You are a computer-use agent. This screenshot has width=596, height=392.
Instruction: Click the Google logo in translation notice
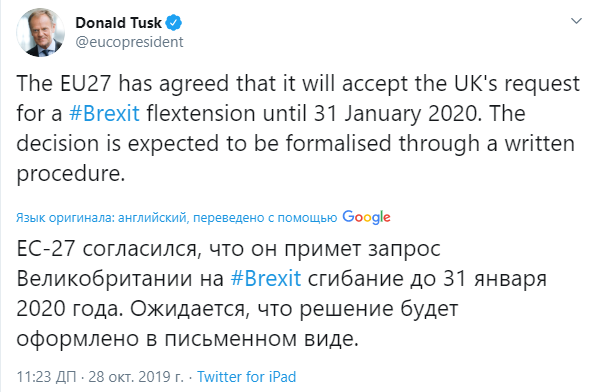pos(366,217)
